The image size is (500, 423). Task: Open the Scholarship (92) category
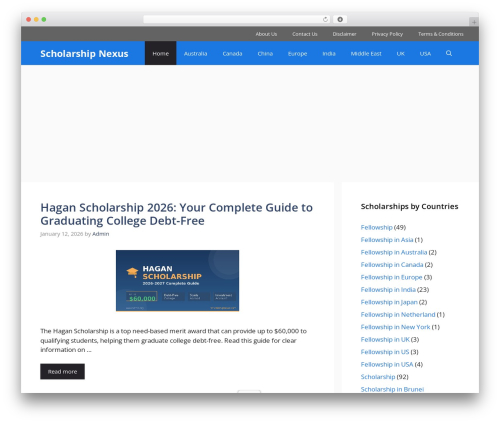pyautogui.click(x=378, y=377)
